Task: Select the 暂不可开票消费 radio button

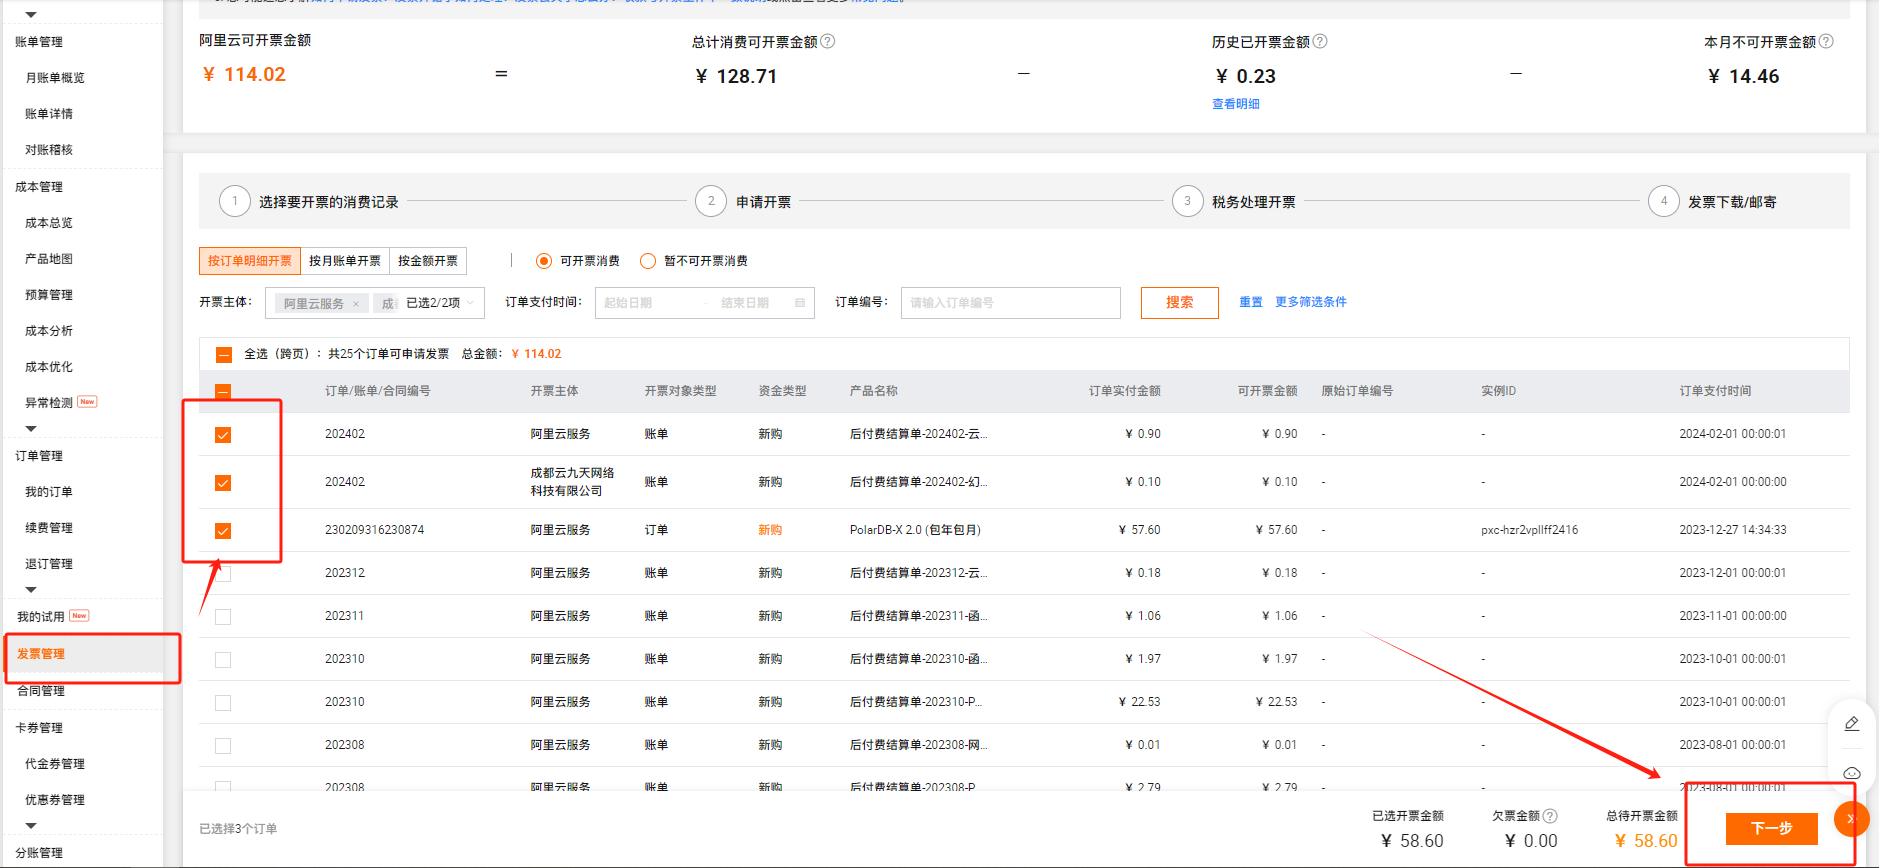Action: point(648,261)
